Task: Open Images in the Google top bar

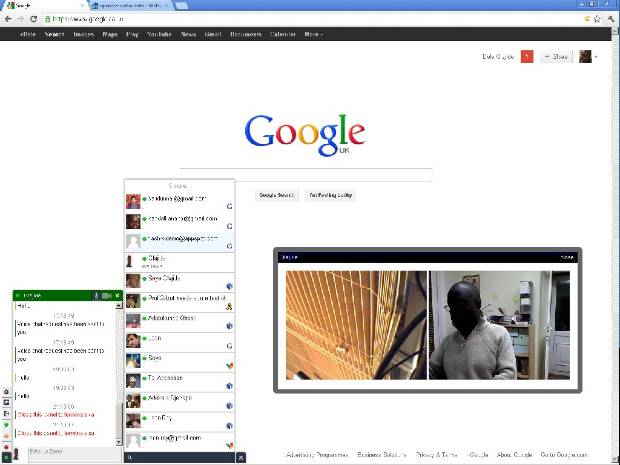Action: 83,34
